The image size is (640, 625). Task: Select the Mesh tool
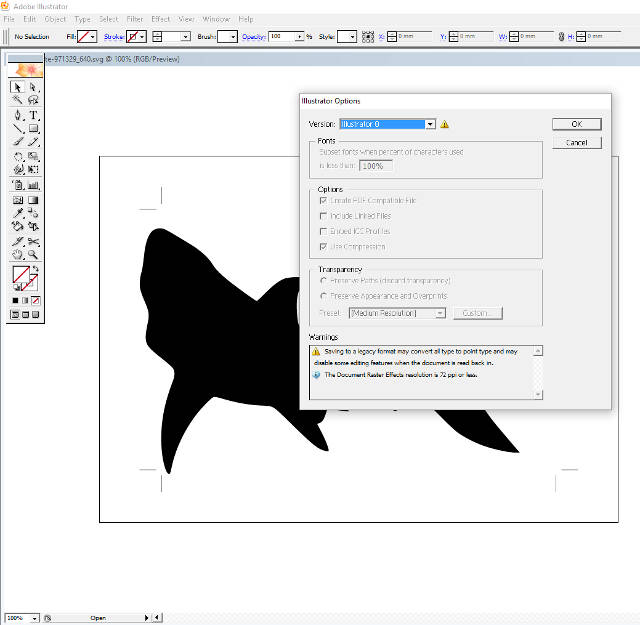(17, 200)
